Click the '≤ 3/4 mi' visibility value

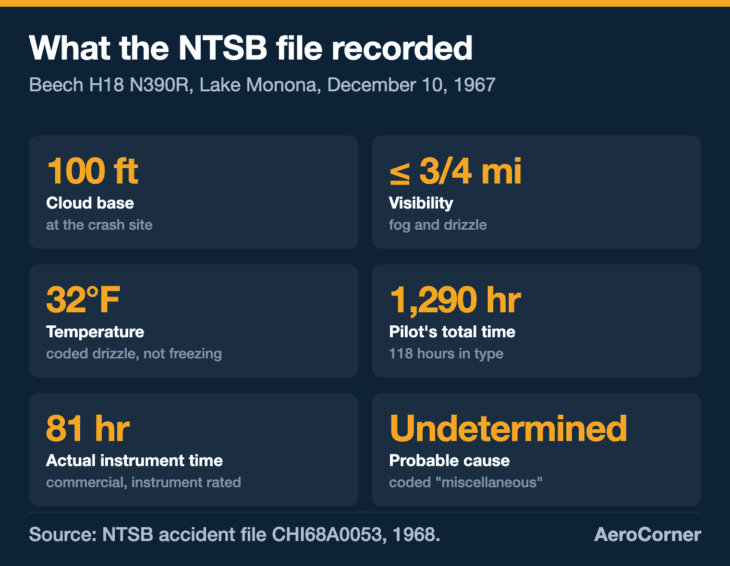[455, 171]
